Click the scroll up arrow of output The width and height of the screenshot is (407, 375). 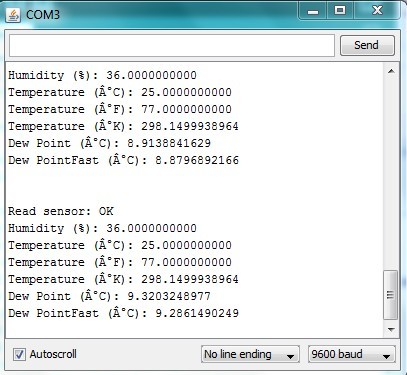(x=391, y=71)
